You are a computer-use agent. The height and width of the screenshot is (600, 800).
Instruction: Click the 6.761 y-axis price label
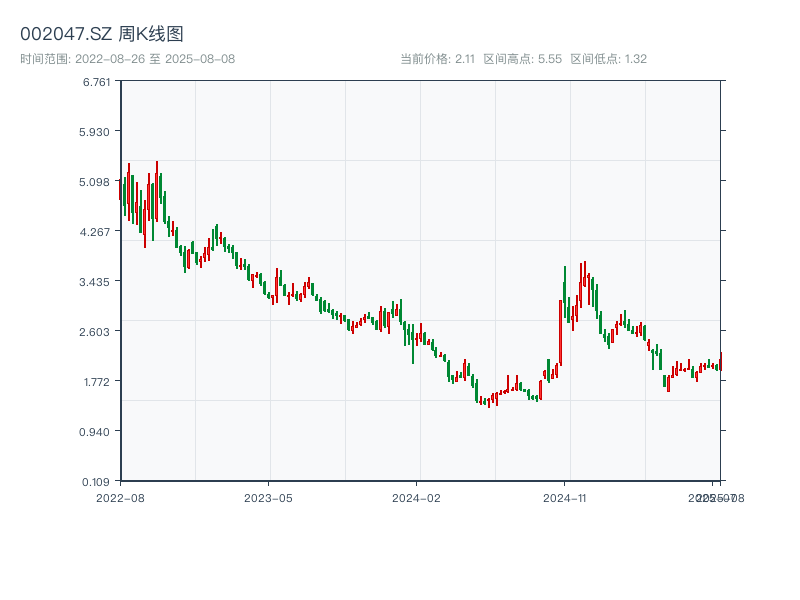[98, 81]
